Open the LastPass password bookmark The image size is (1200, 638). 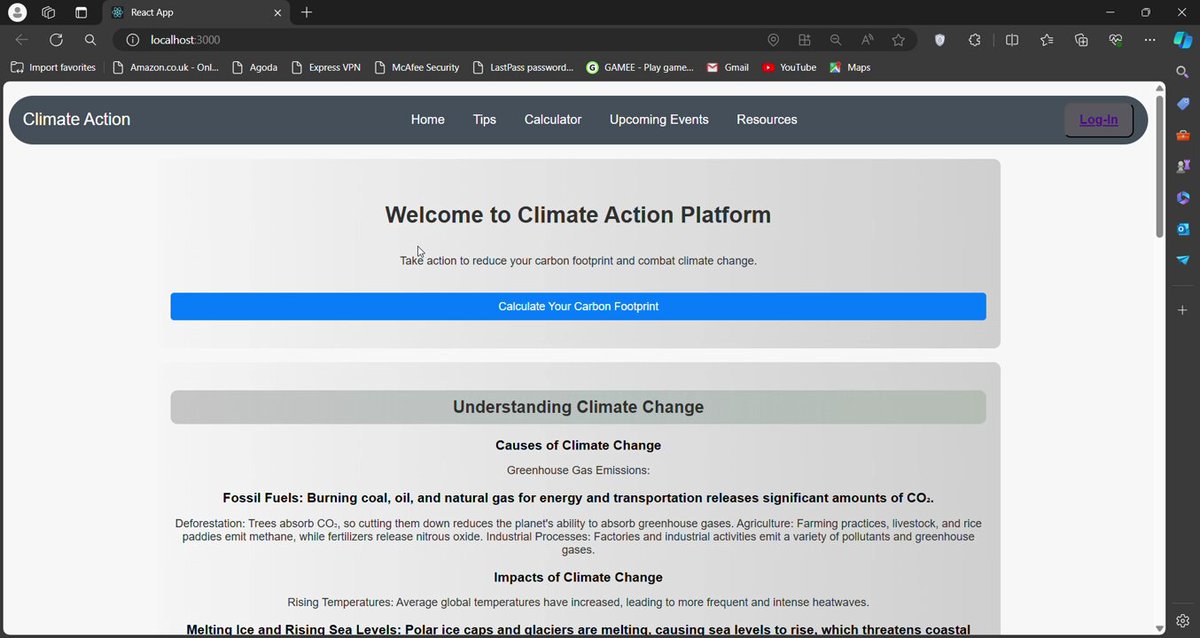point(522,67)
